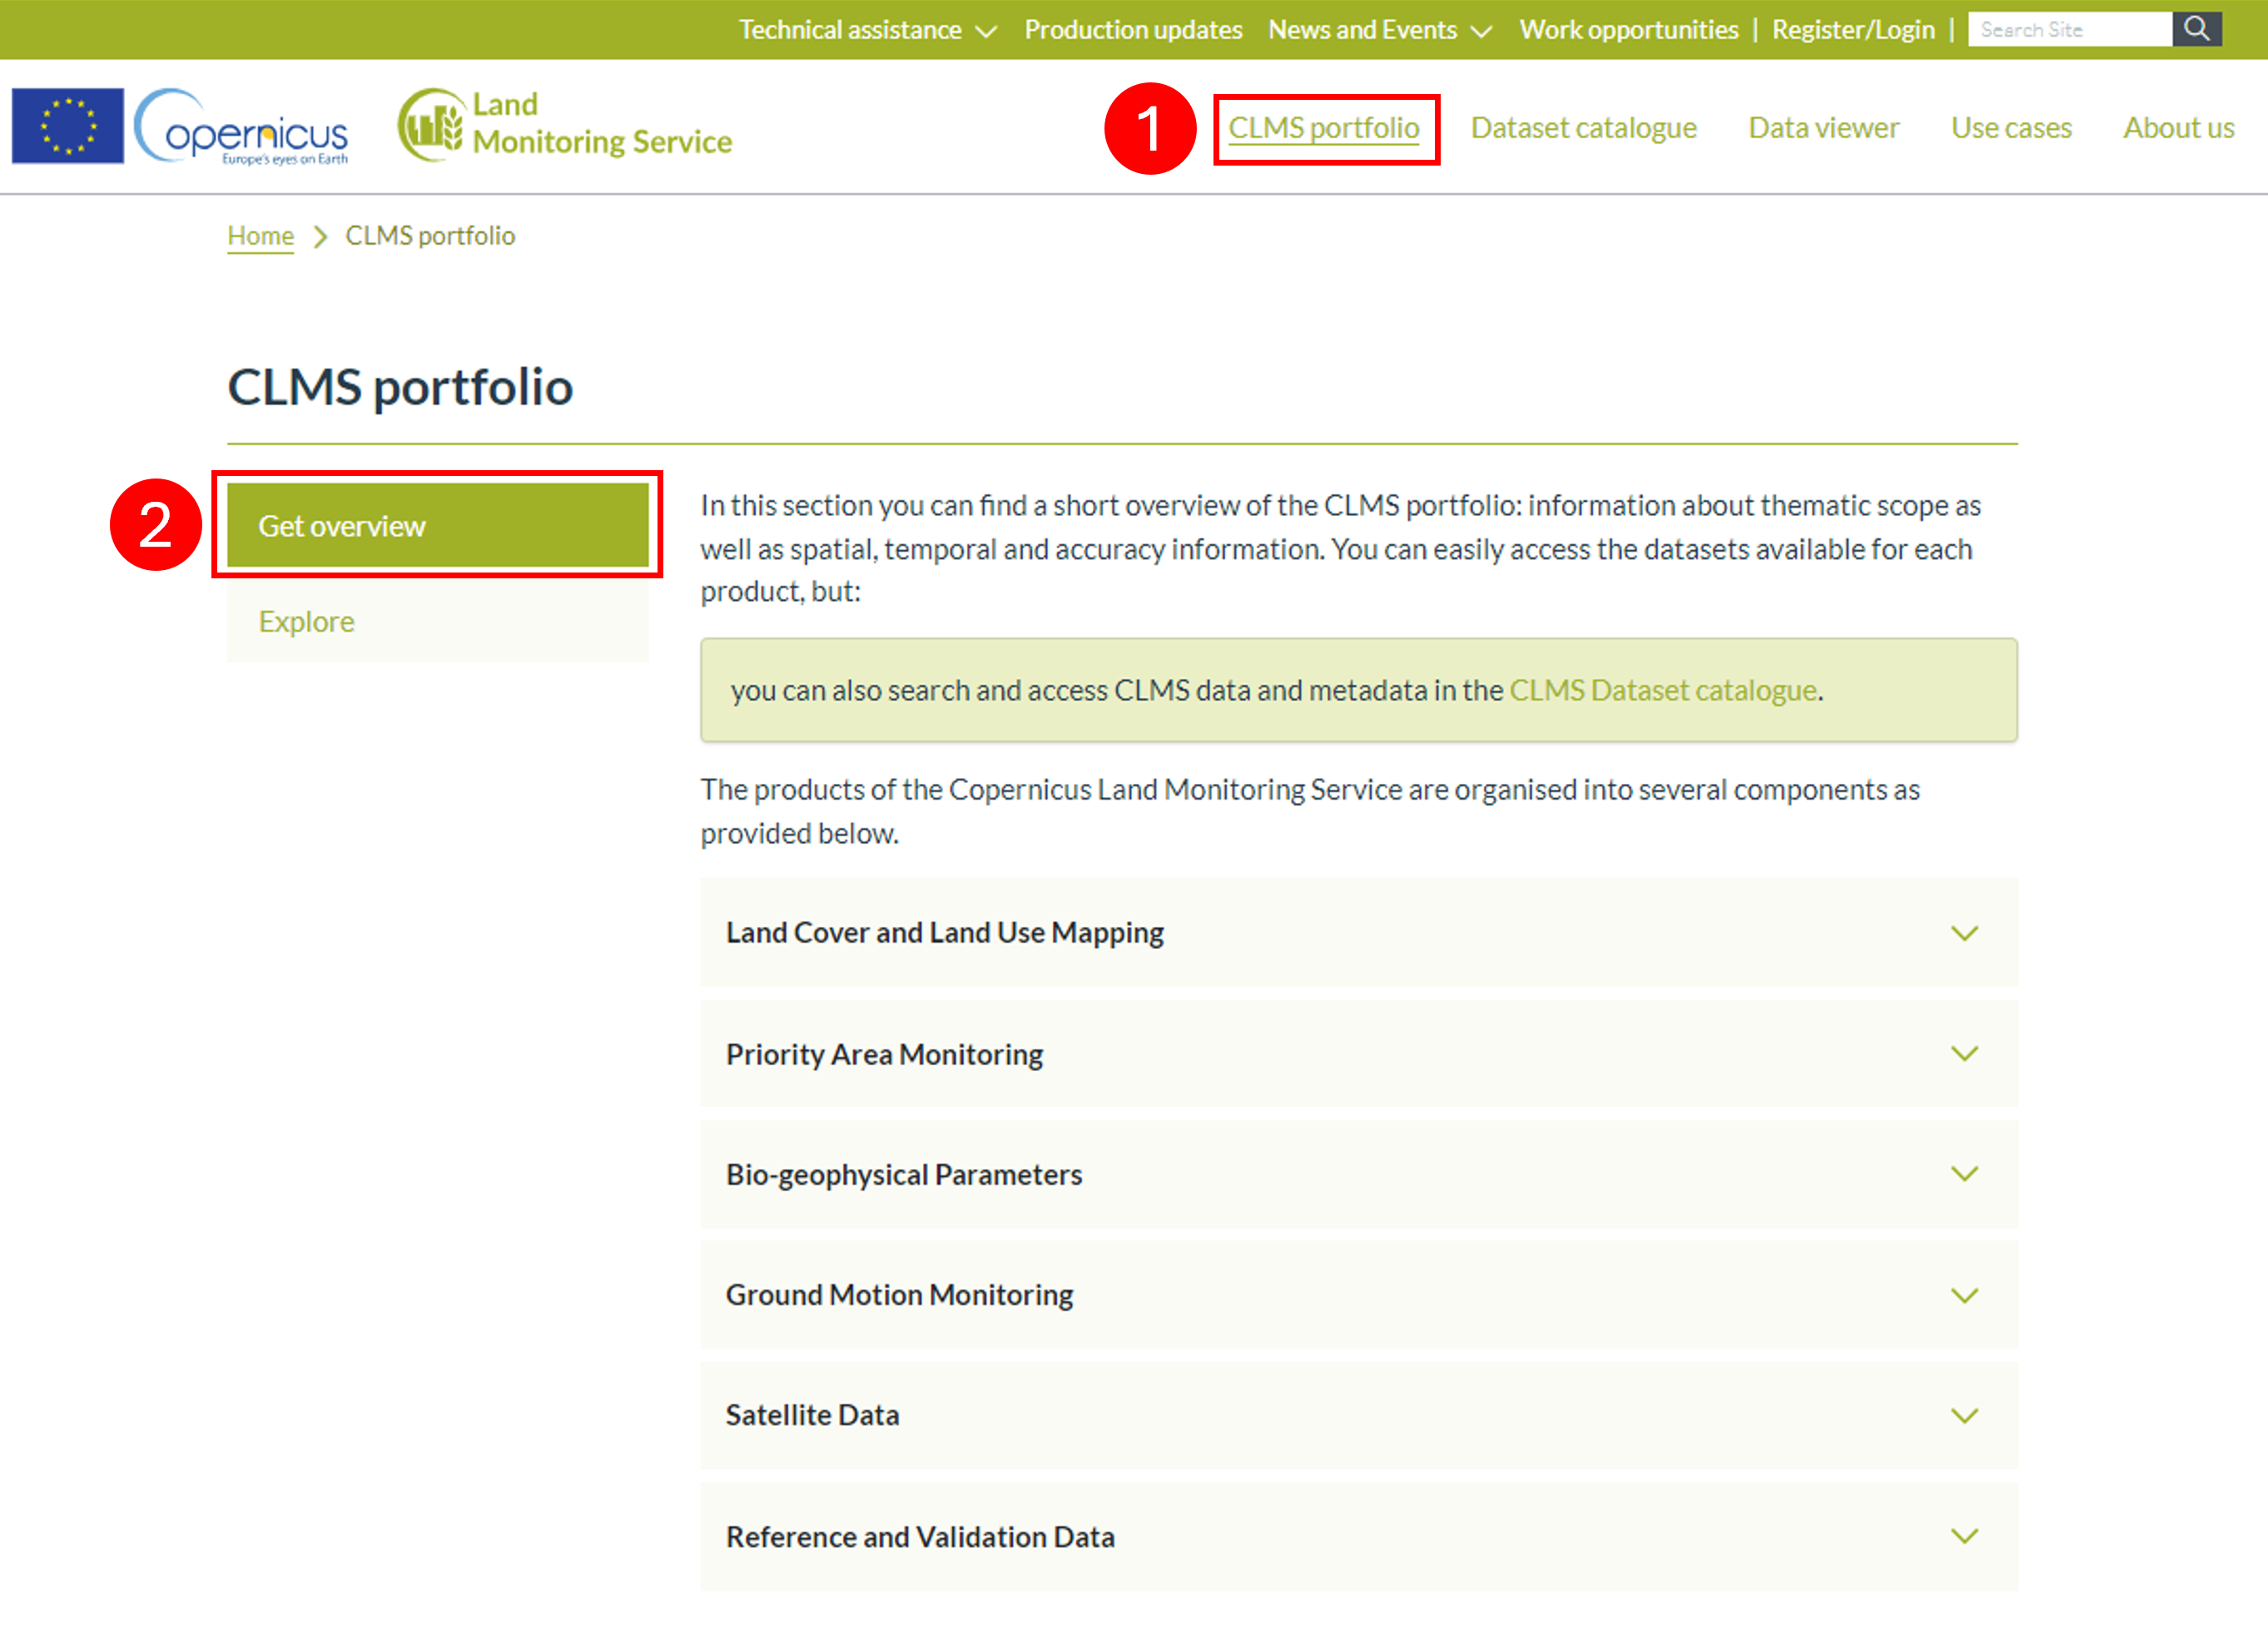Screen dimensions: 2268x1636
Task: Expand the Satellite Data section
Action: click(1358, 1415)
